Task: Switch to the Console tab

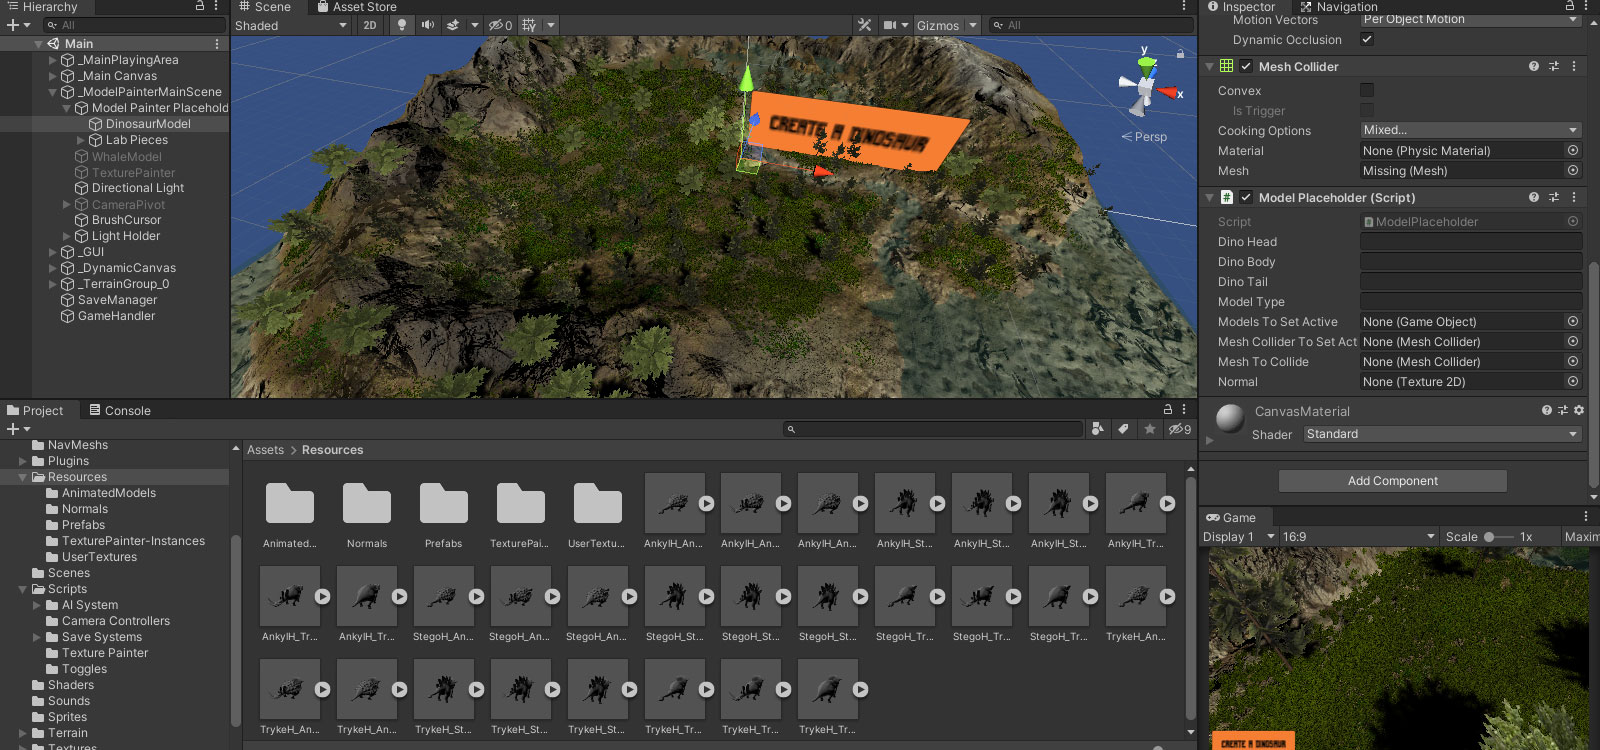Action: (x=120, y=410)
